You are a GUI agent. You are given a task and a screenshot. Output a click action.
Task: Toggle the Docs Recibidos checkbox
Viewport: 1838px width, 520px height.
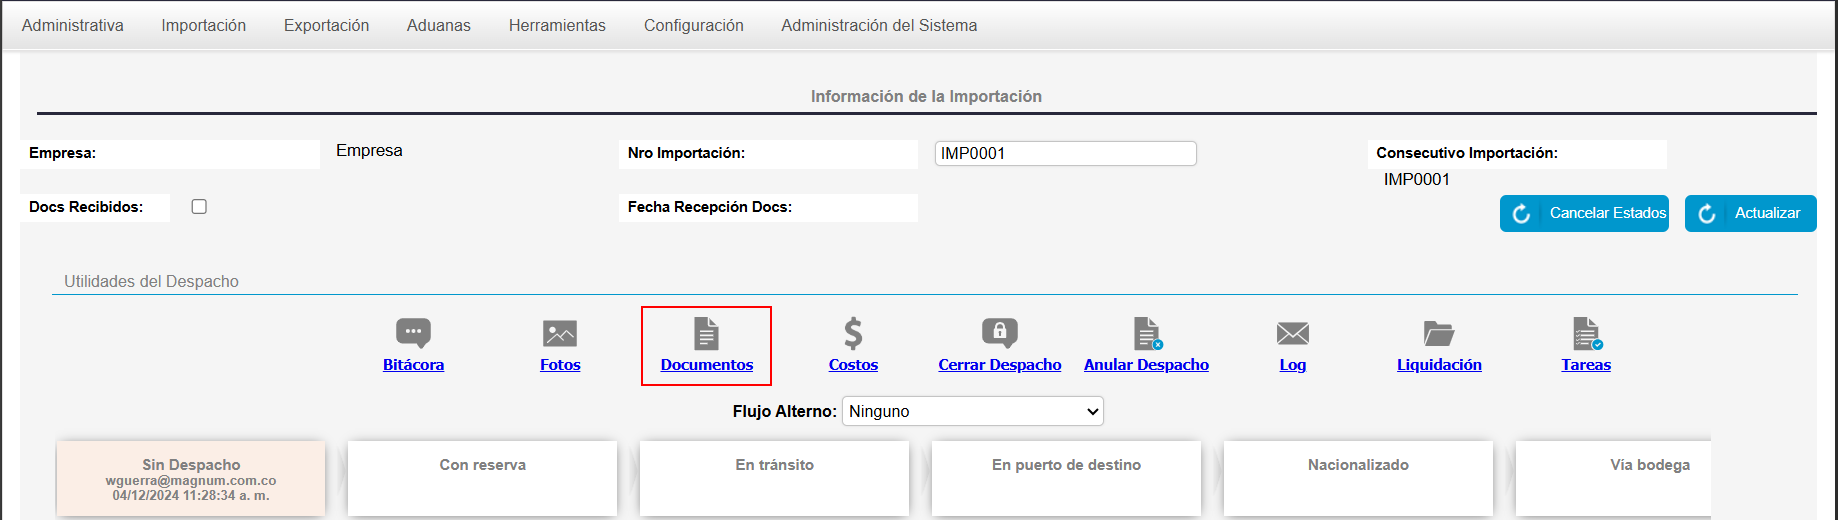pos(199,207)
